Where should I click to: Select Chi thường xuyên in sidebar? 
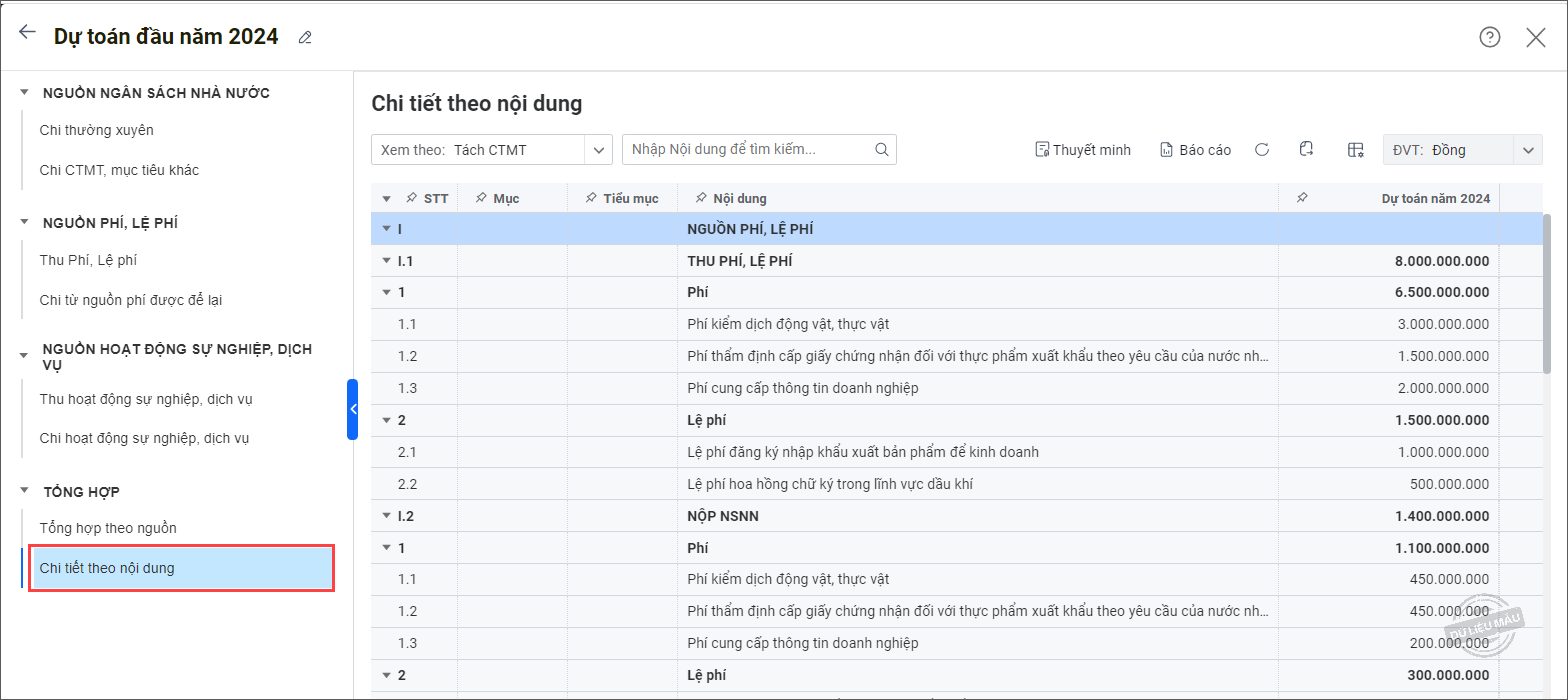[96, 130]
